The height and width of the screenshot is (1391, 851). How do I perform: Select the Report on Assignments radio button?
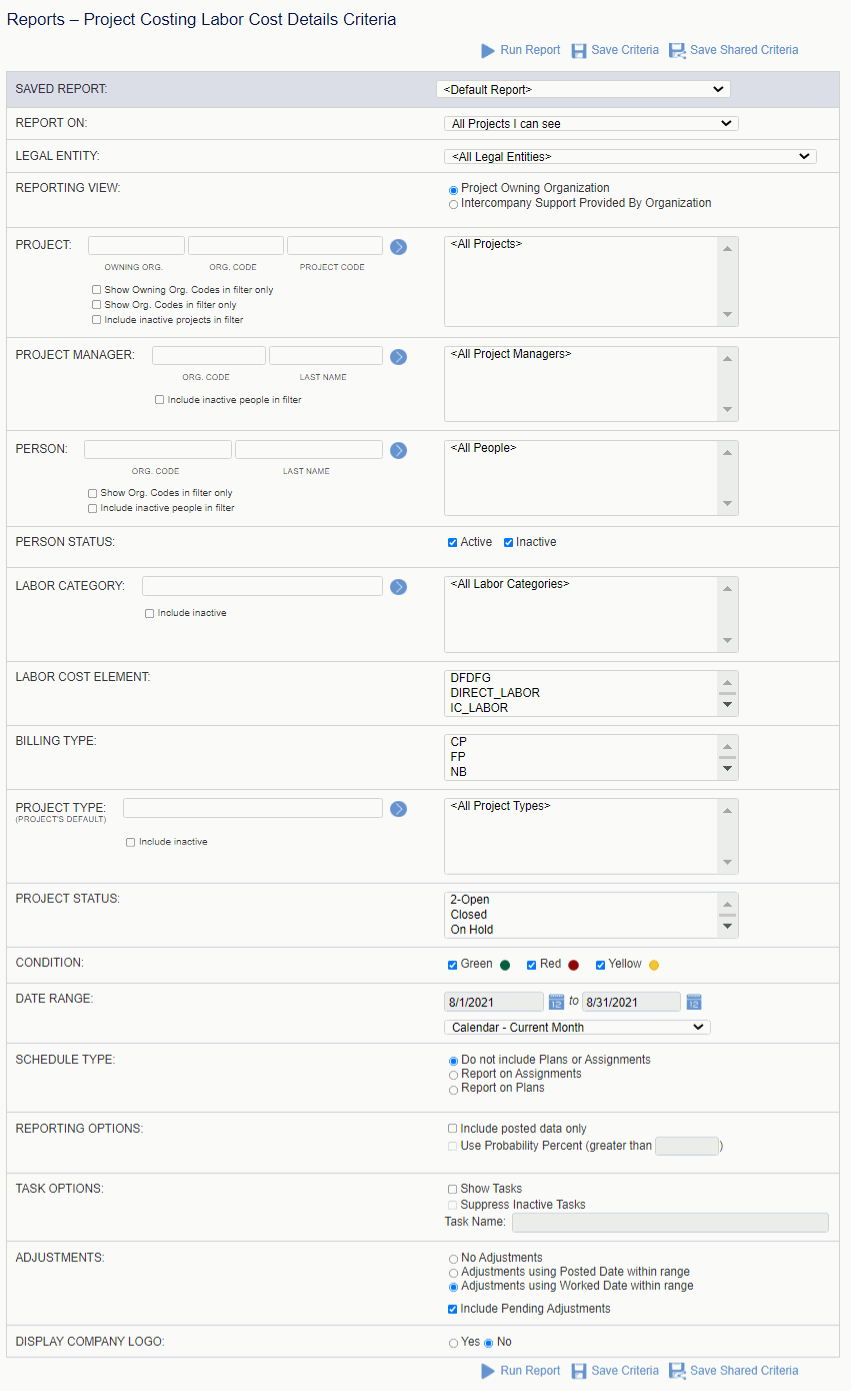tap(453, 1075)
